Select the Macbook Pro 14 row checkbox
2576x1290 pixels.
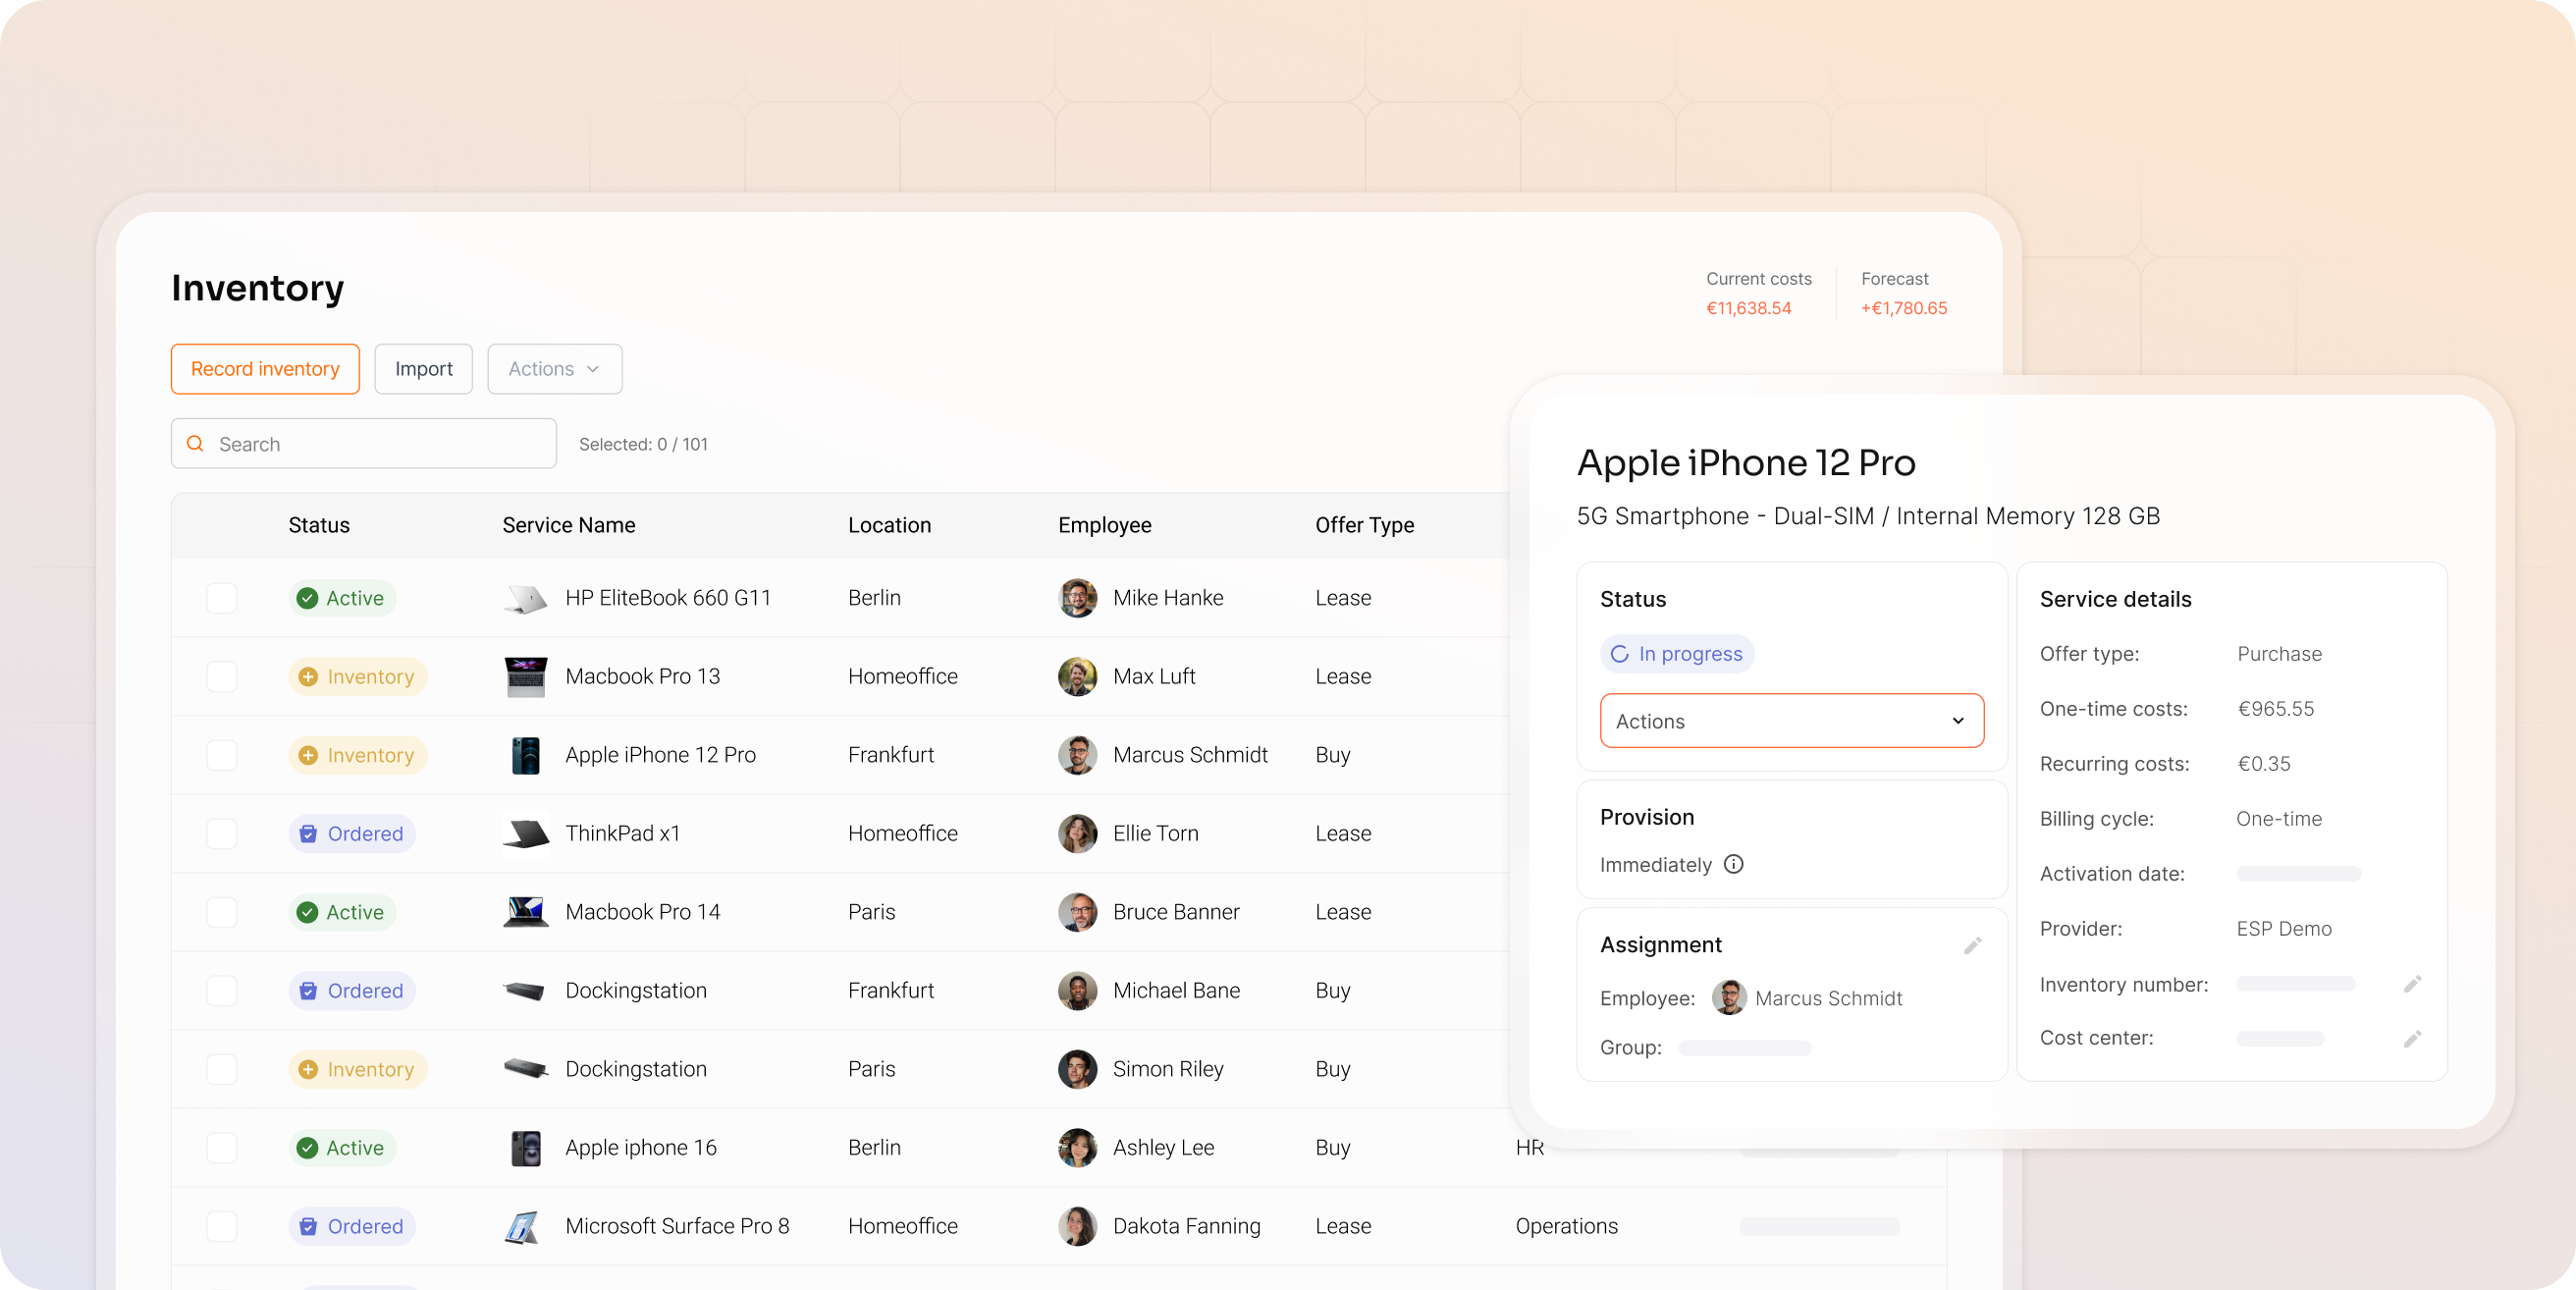pos(221,912)
